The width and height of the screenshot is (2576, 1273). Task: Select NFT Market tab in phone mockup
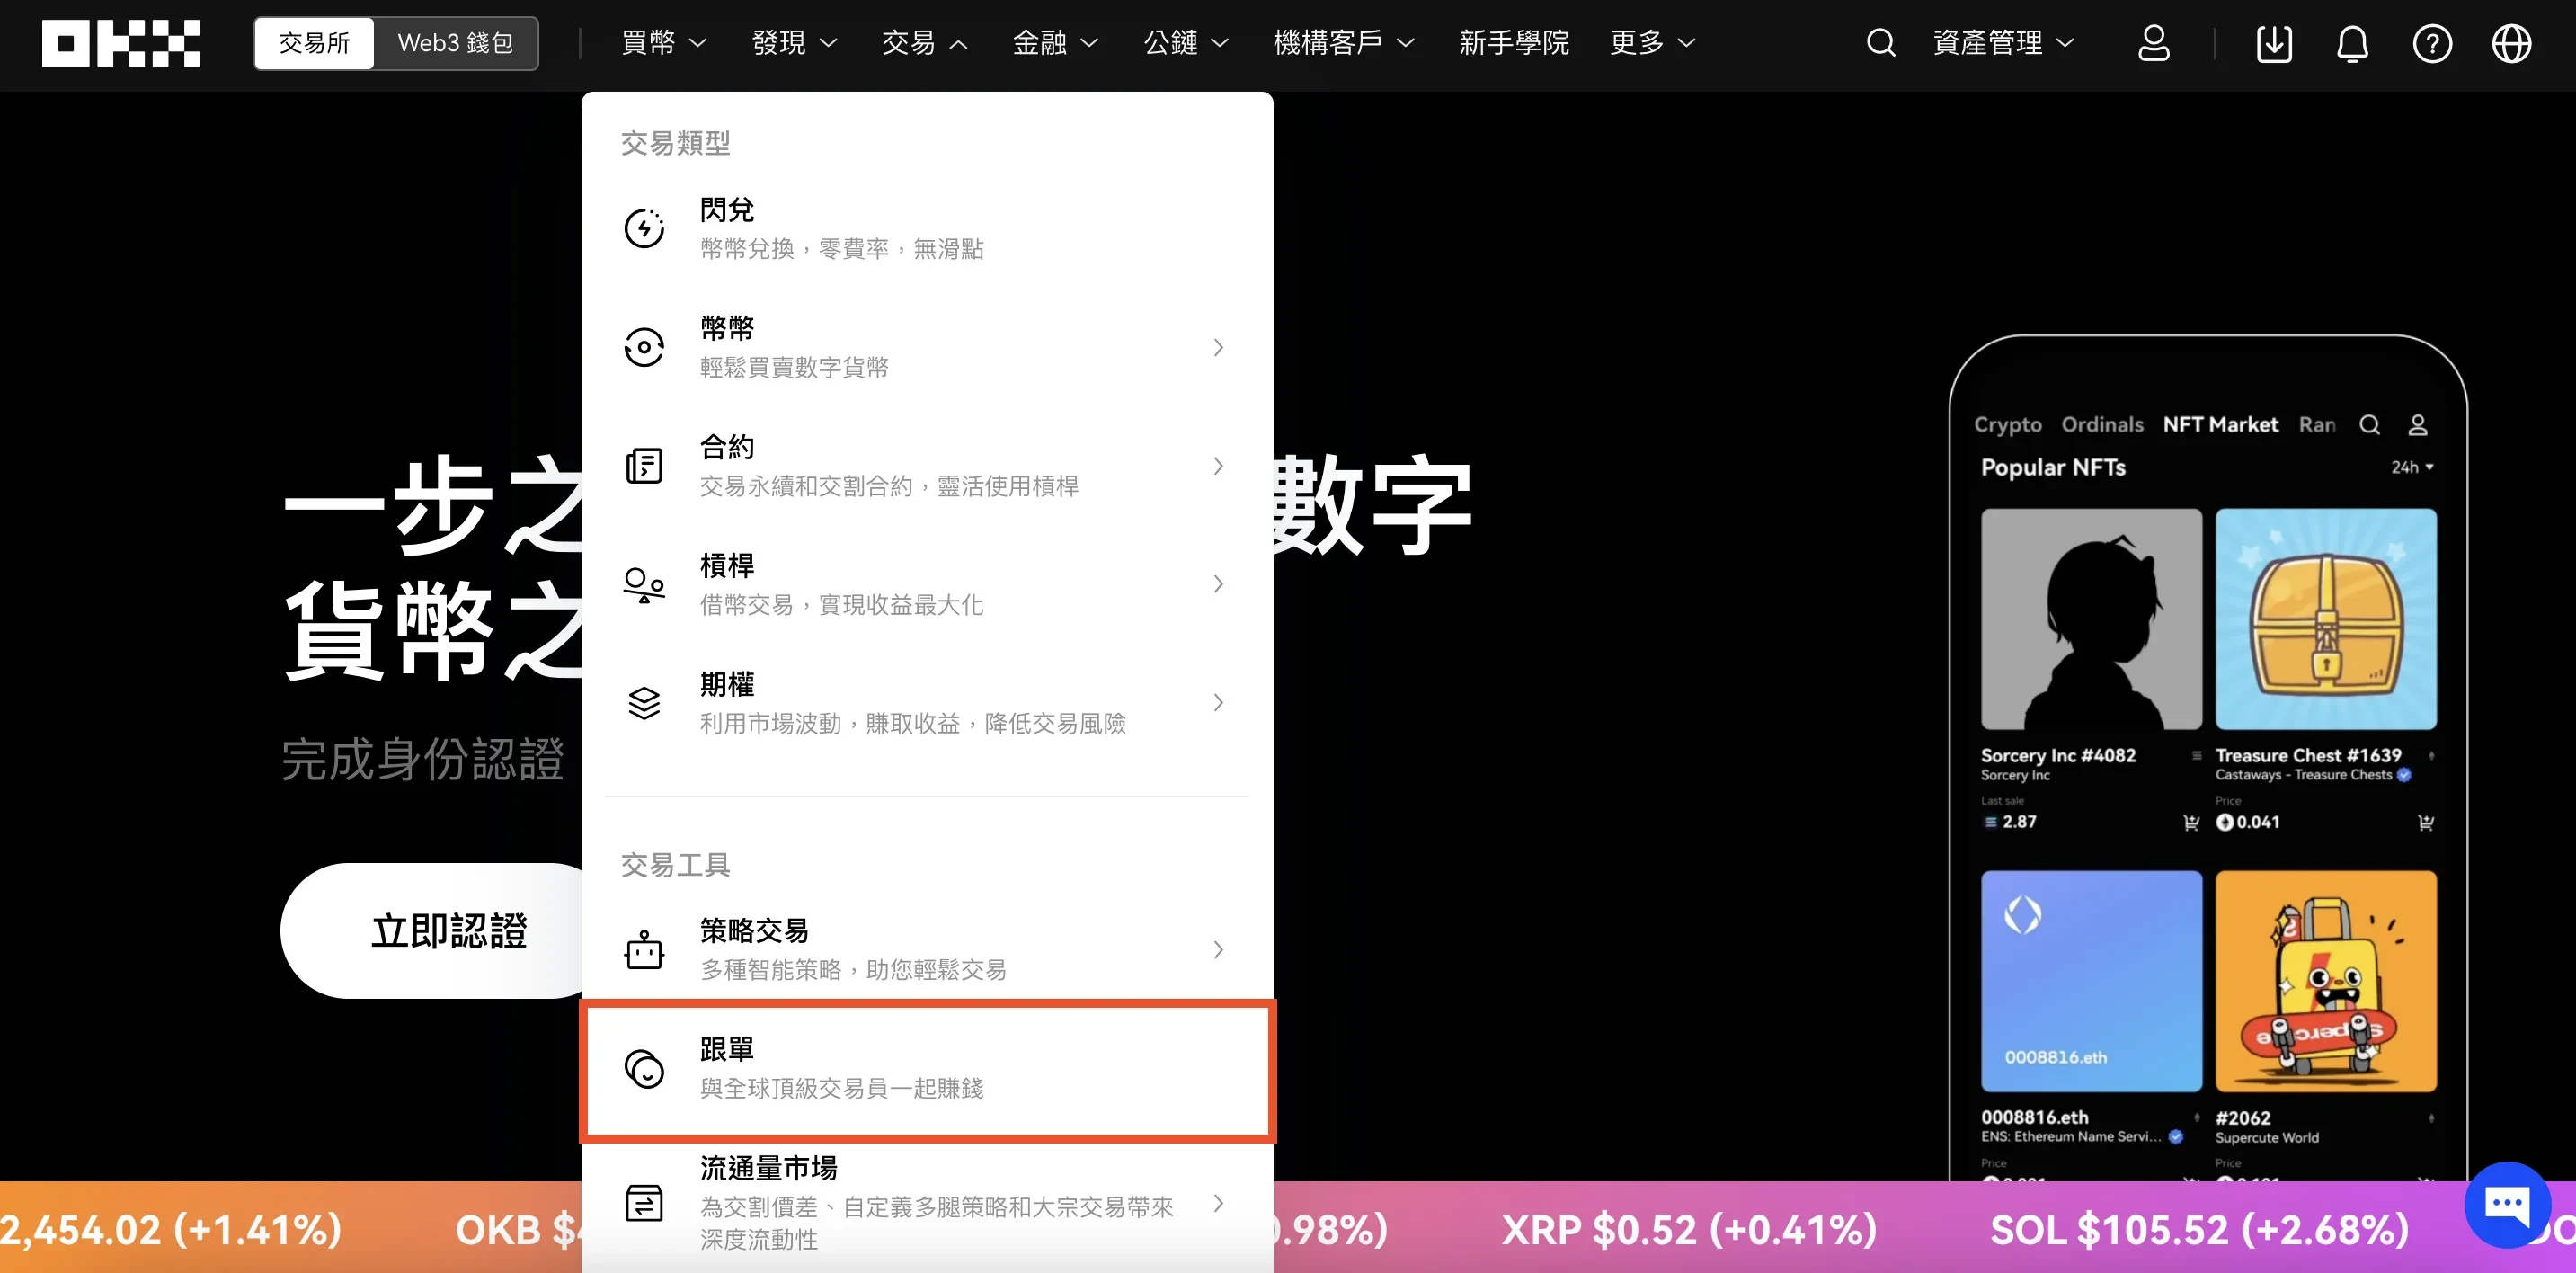pyautogui.click(x=2220, y=425)
